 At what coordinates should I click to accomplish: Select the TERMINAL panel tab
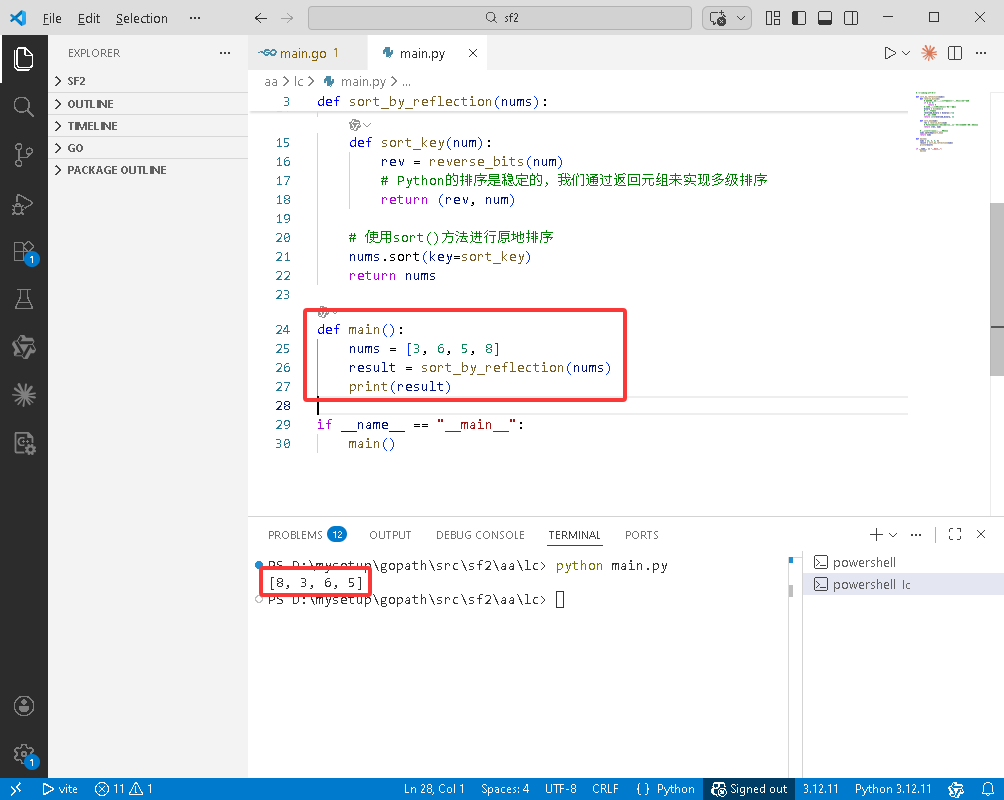point(574,535)
